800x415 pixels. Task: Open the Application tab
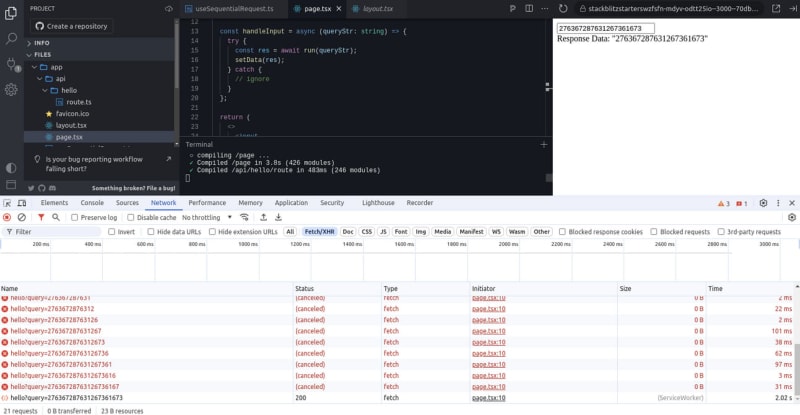pyautogui.click(x=291, y=203)
